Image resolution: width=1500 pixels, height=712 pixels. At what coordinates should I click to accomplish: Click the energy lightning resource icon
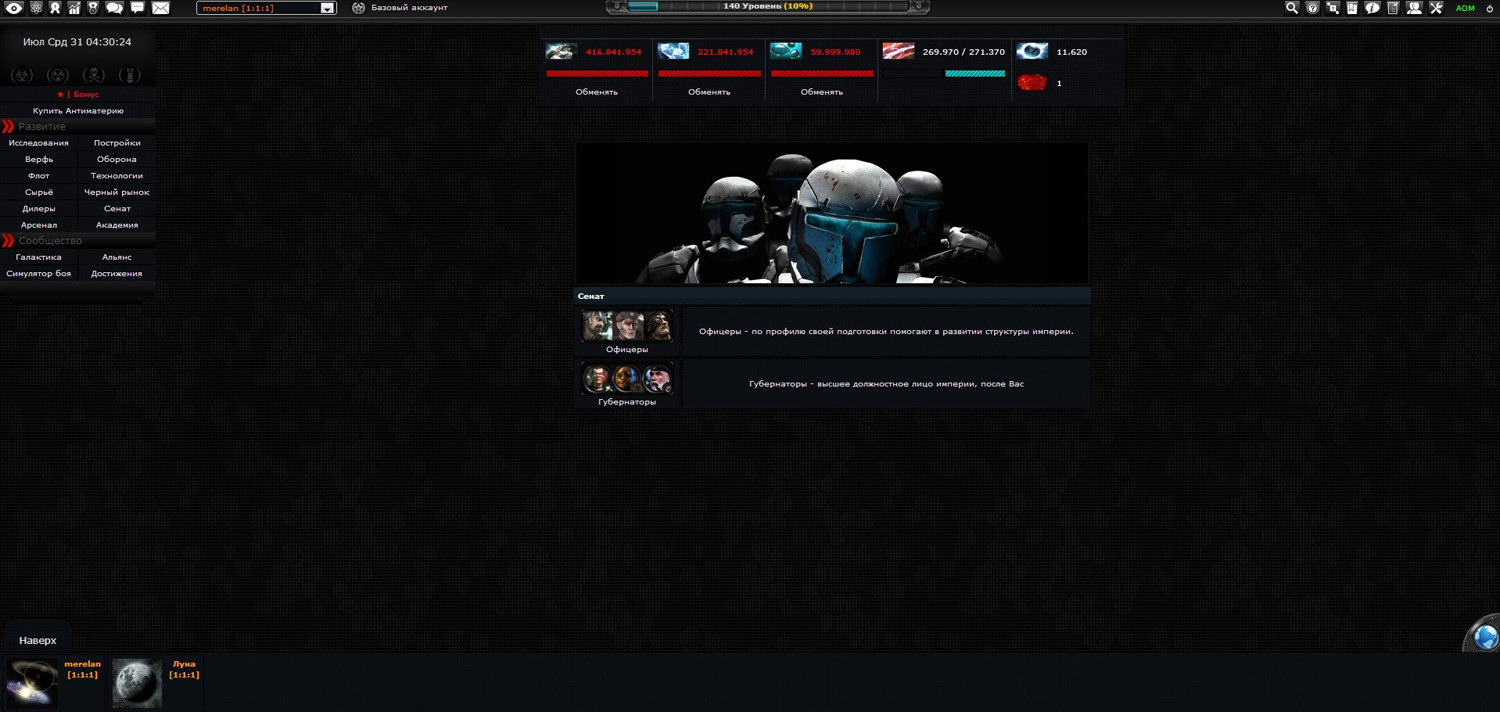(898, 51)
